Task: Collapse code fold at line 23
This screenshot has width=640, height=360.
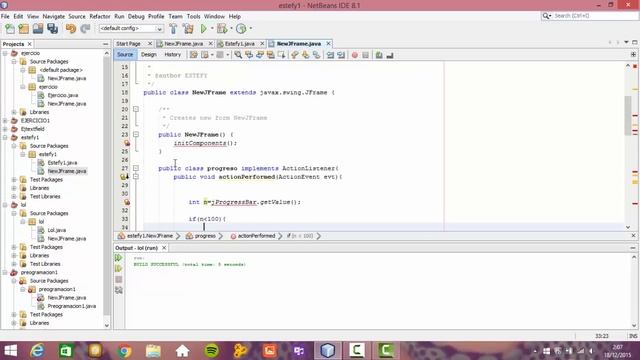Action: 136,134
